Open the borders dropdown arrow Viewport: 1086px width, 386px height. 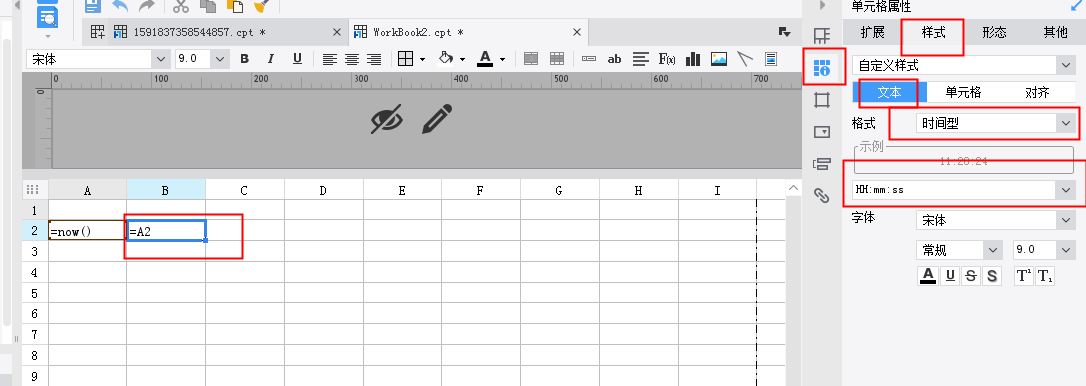(x=422, y=60)
